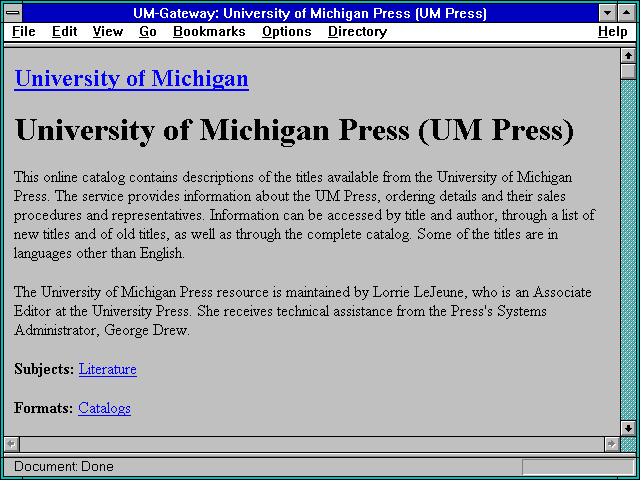The width and height of the screenshot is (640, 480).
Task: Click the horizontal scrollbar right arrow
Action: 611,444
